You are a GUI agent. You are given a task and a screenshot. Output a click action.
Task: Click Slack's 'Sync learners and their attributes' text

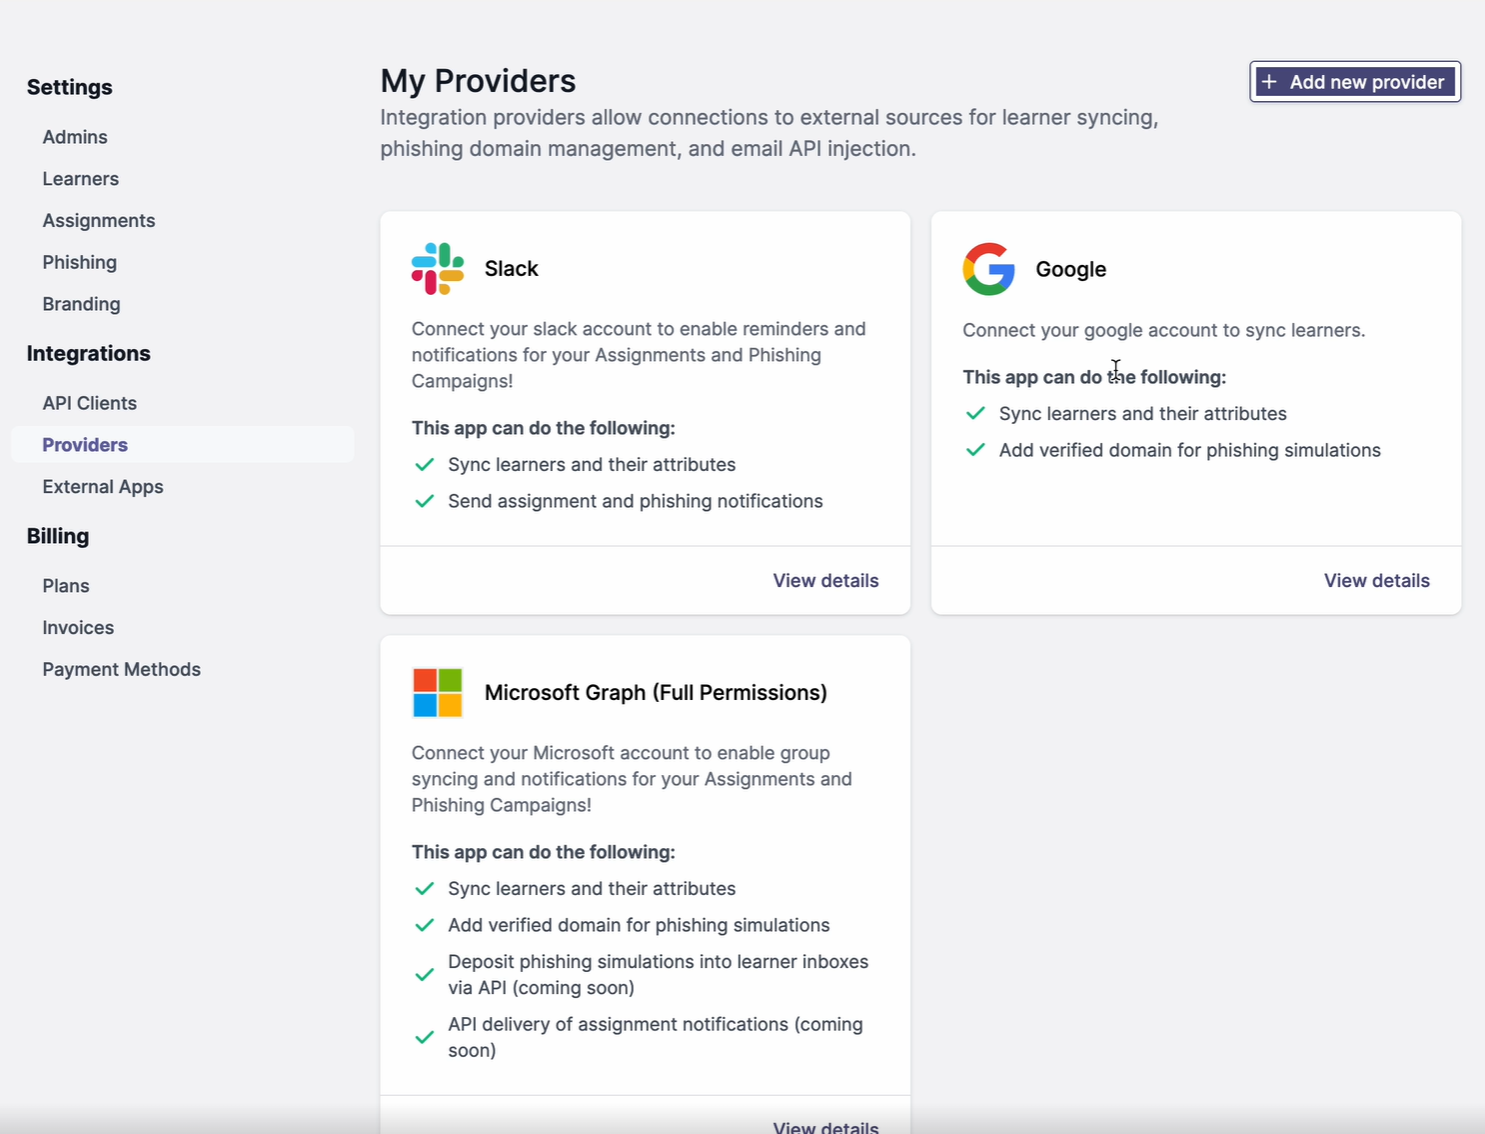[592, 465]
